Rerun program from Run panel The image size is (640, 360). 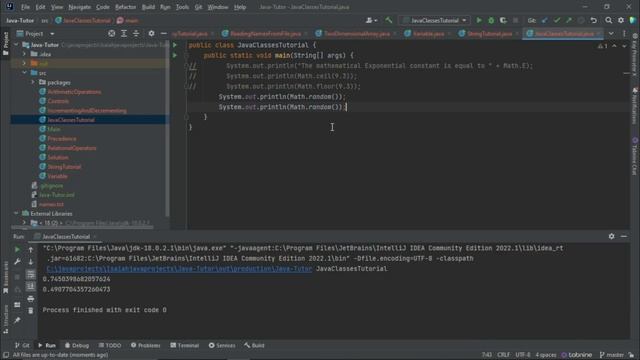pyautogui.click(x=17, y=249)
